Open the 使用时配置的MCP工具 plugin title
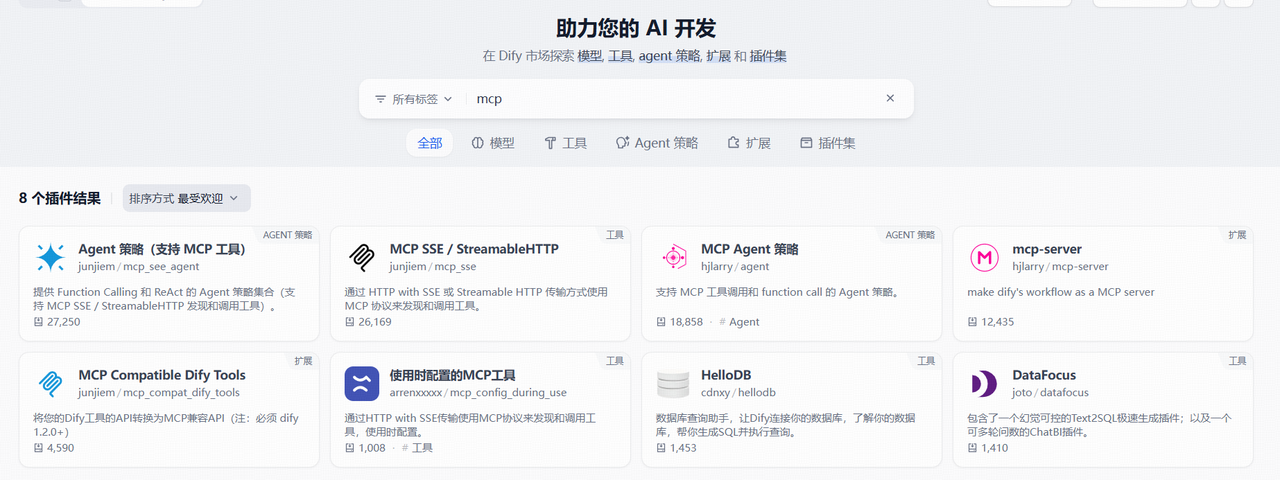 453,375
